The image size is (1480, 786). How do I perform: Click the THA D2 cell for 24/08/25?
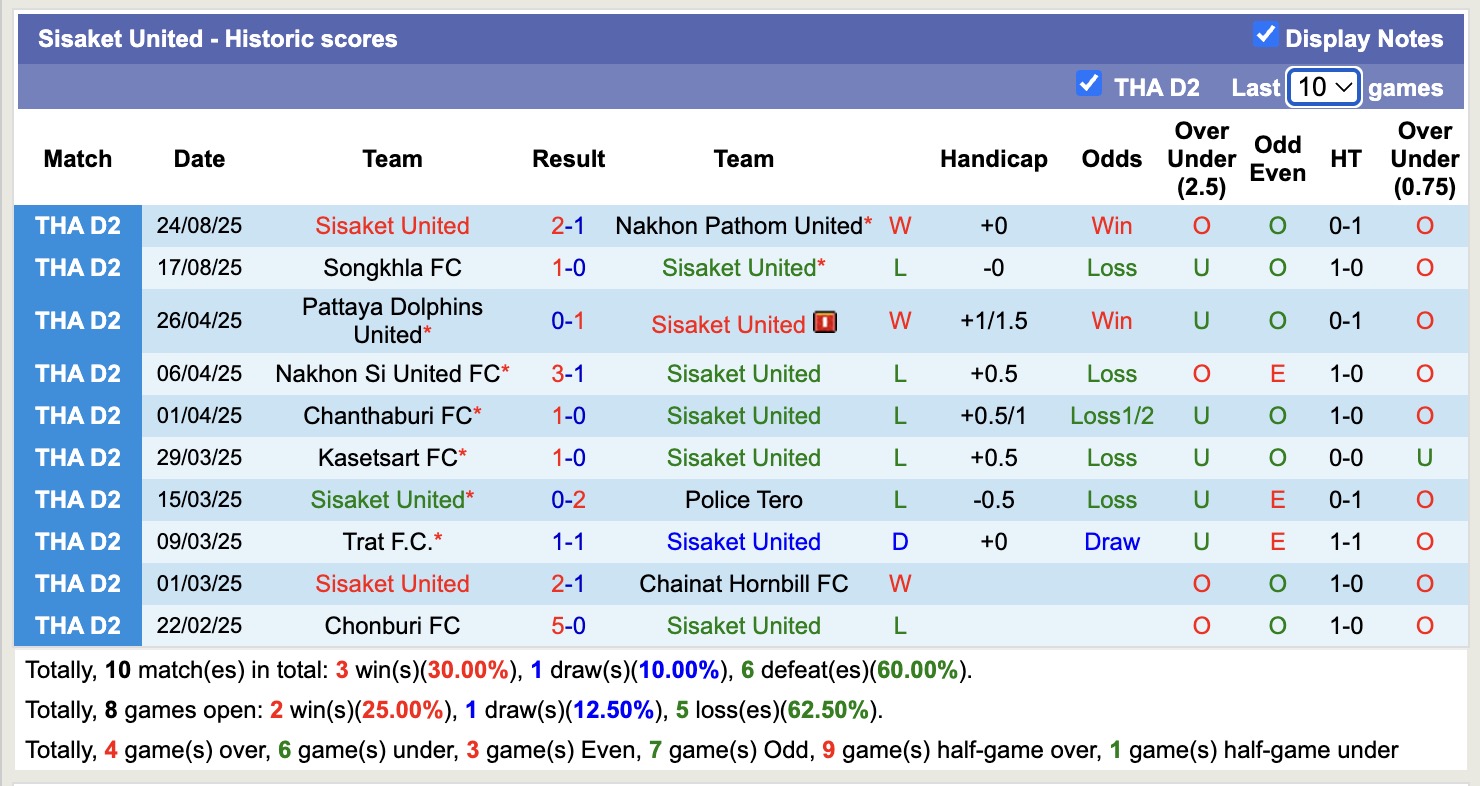78,226
